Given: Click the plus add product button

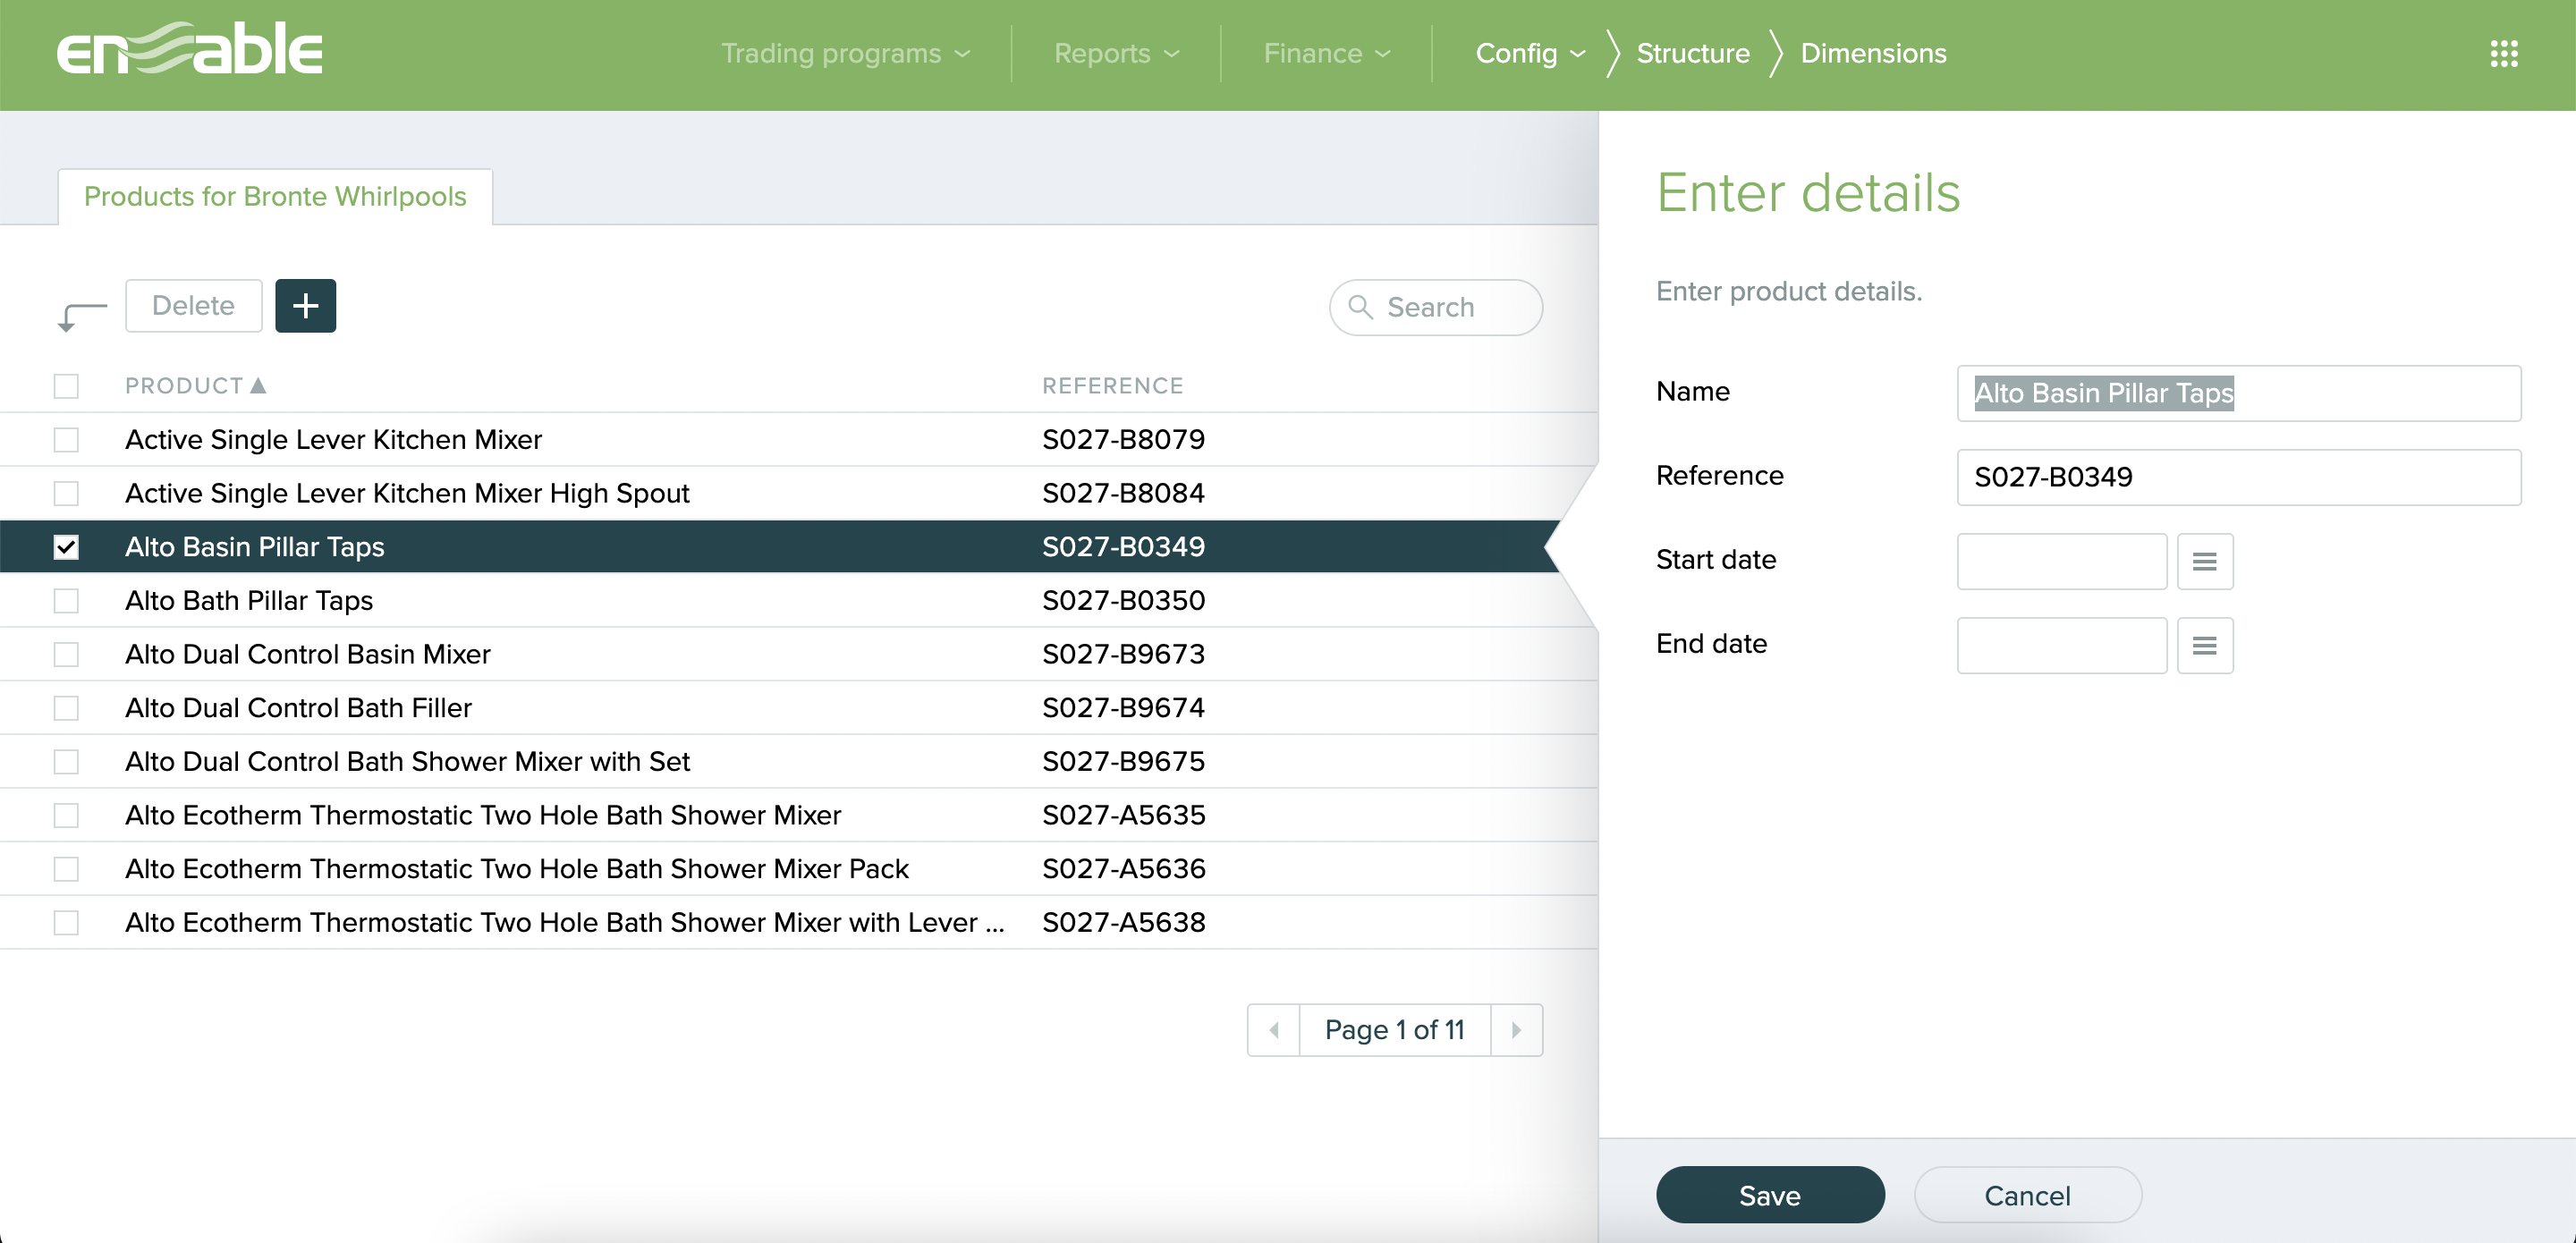Looking at the screenshot, I should tap(305, 305).
